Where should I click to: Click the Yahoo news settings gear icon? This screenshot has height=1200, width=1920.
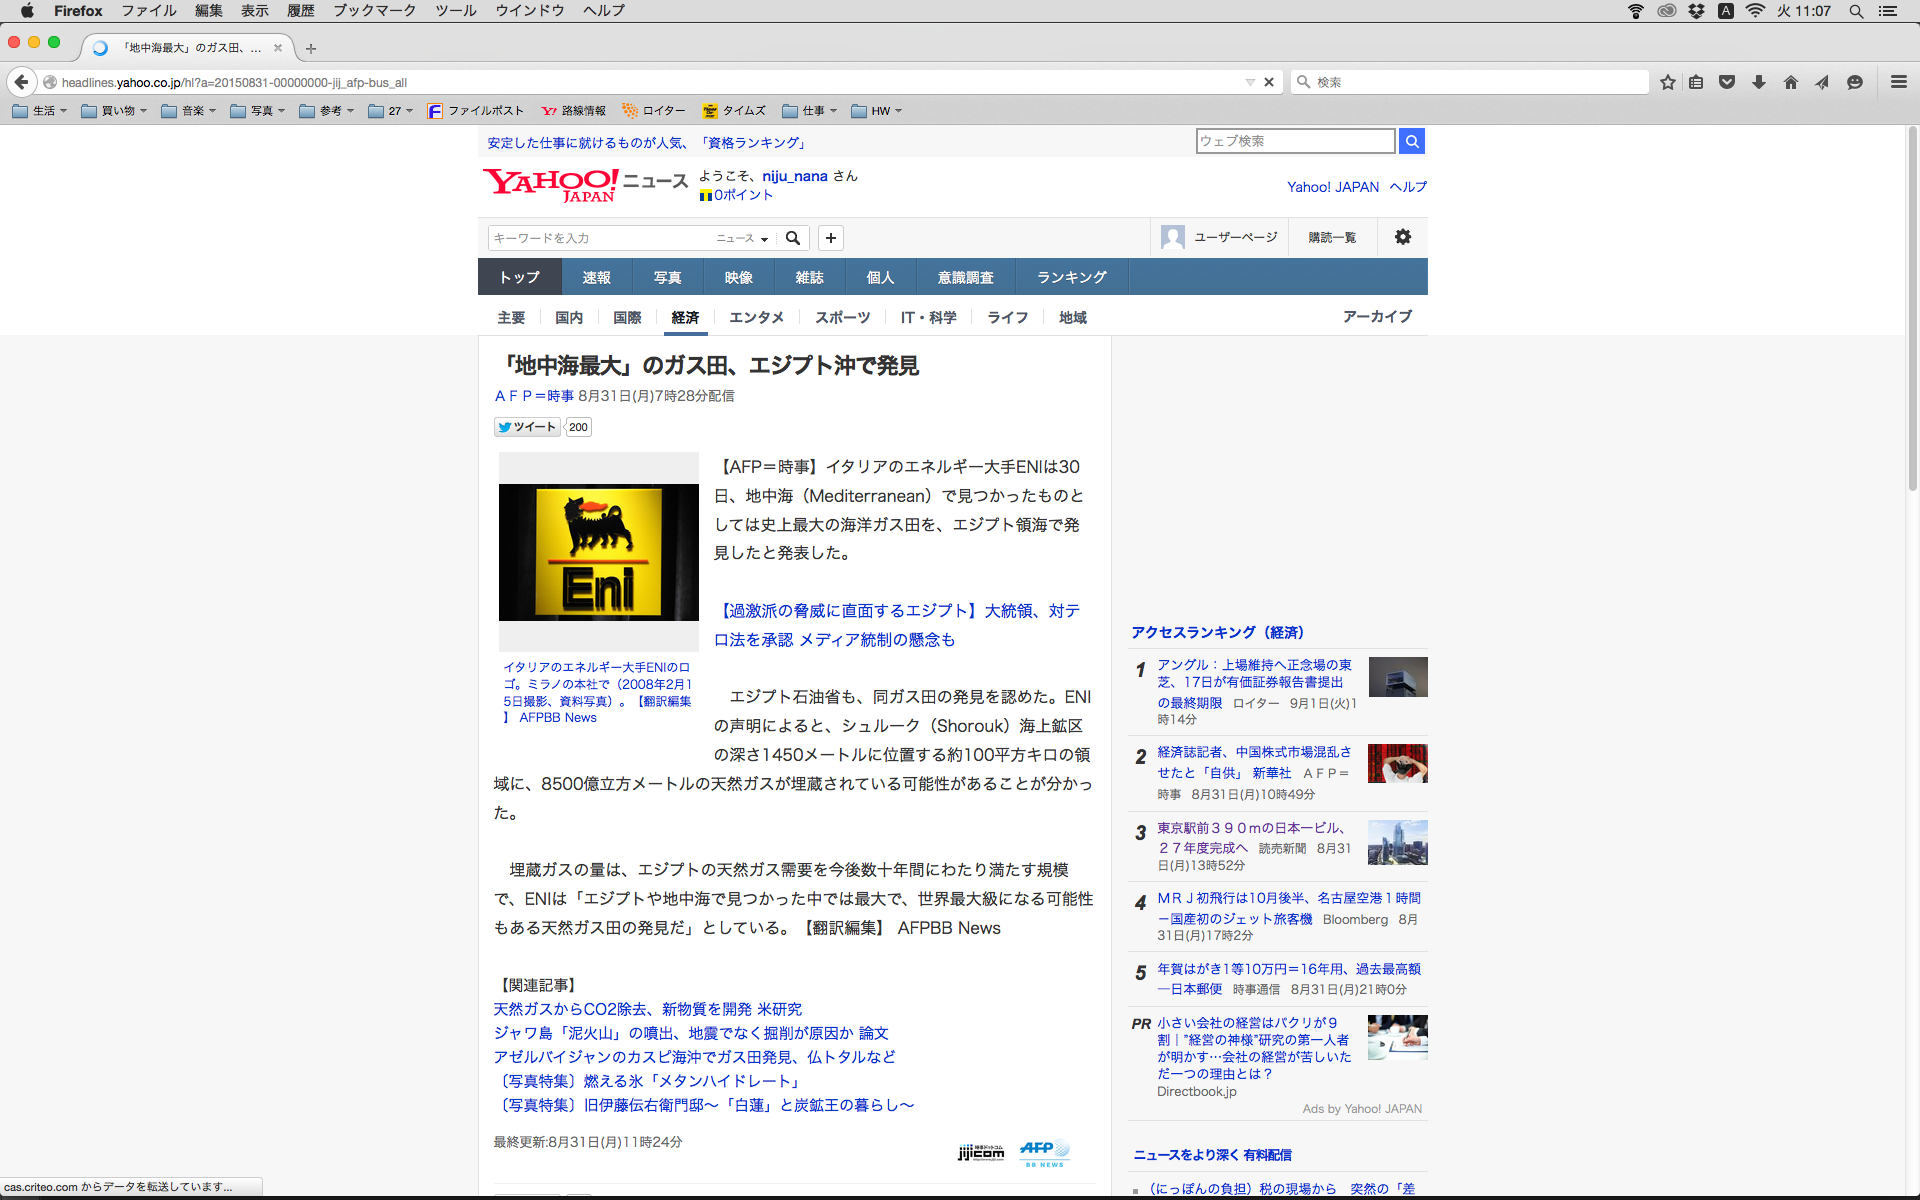[1402, 237]
